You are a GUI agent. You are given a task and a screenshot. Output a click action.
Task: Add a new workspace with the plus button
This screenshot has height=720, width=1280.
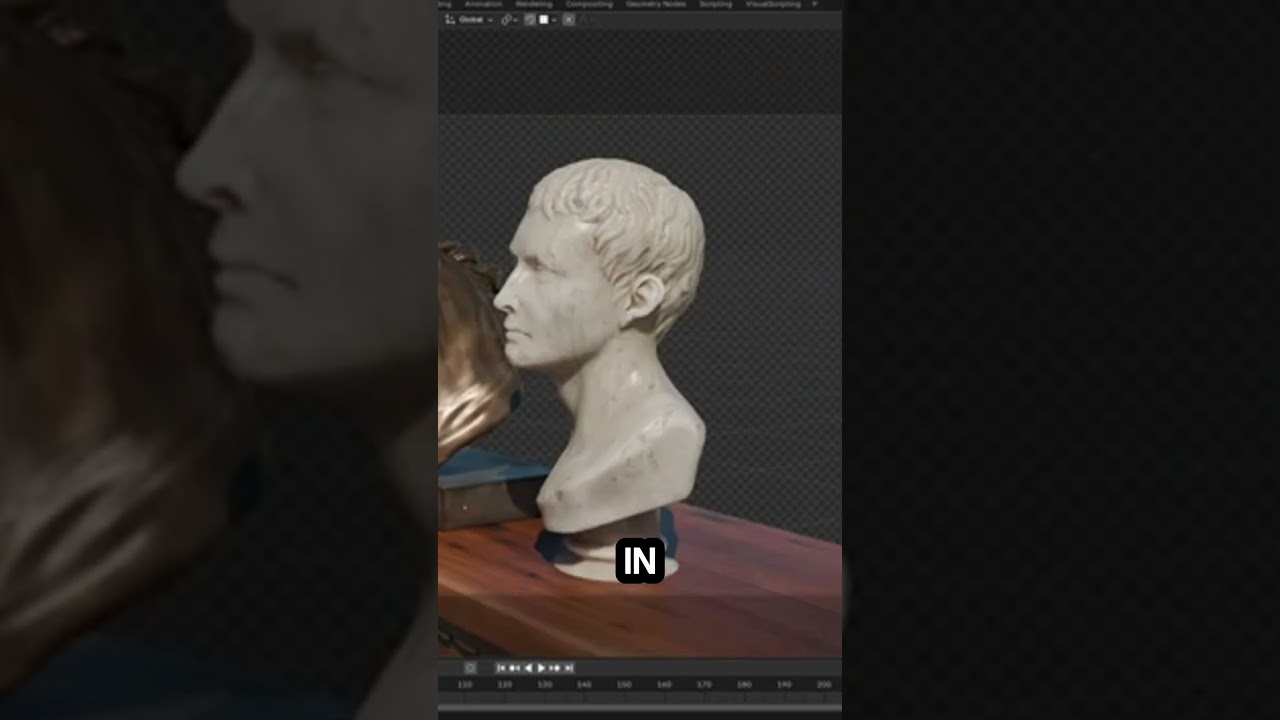point(814,4)
